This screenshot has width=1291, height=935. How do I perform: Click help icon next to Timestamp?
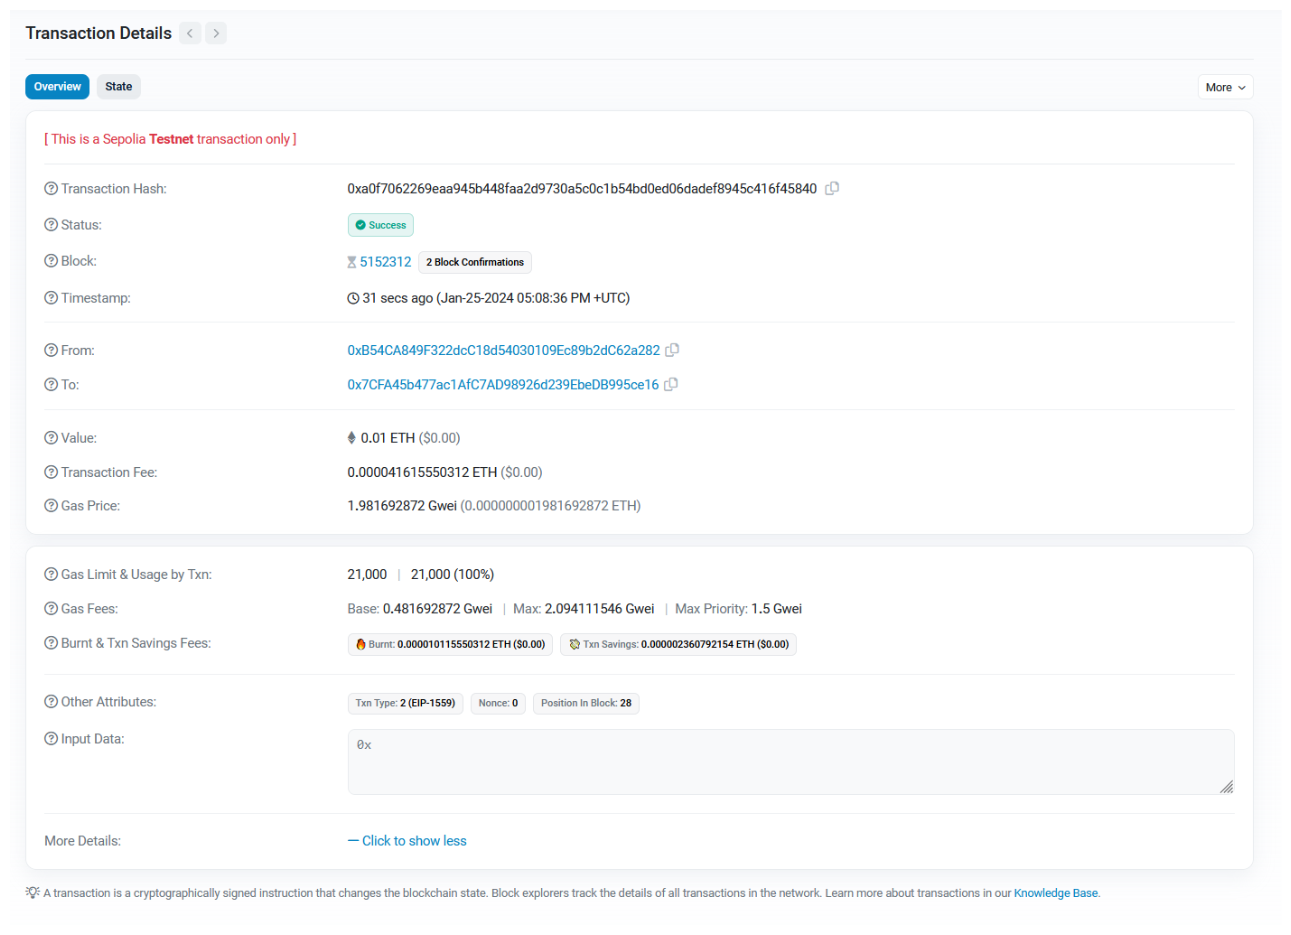(x=51, y=298)
